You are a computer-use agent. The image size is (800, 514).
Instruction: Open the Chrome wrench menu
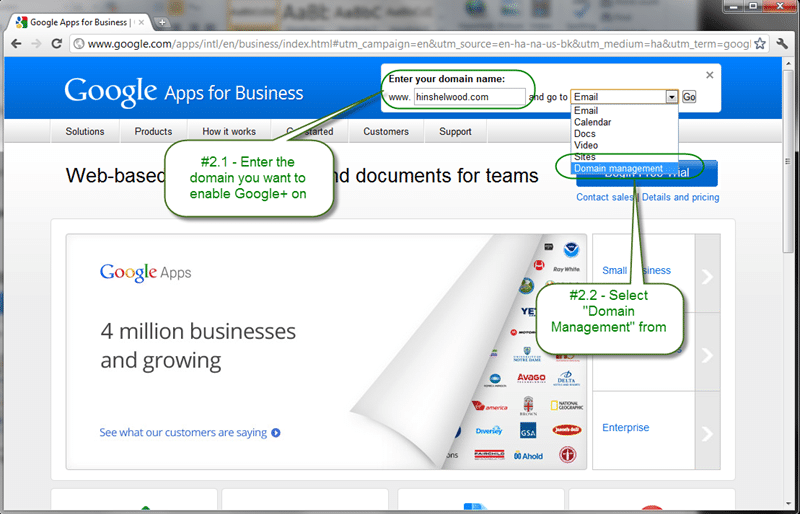(x=782, y=44)
